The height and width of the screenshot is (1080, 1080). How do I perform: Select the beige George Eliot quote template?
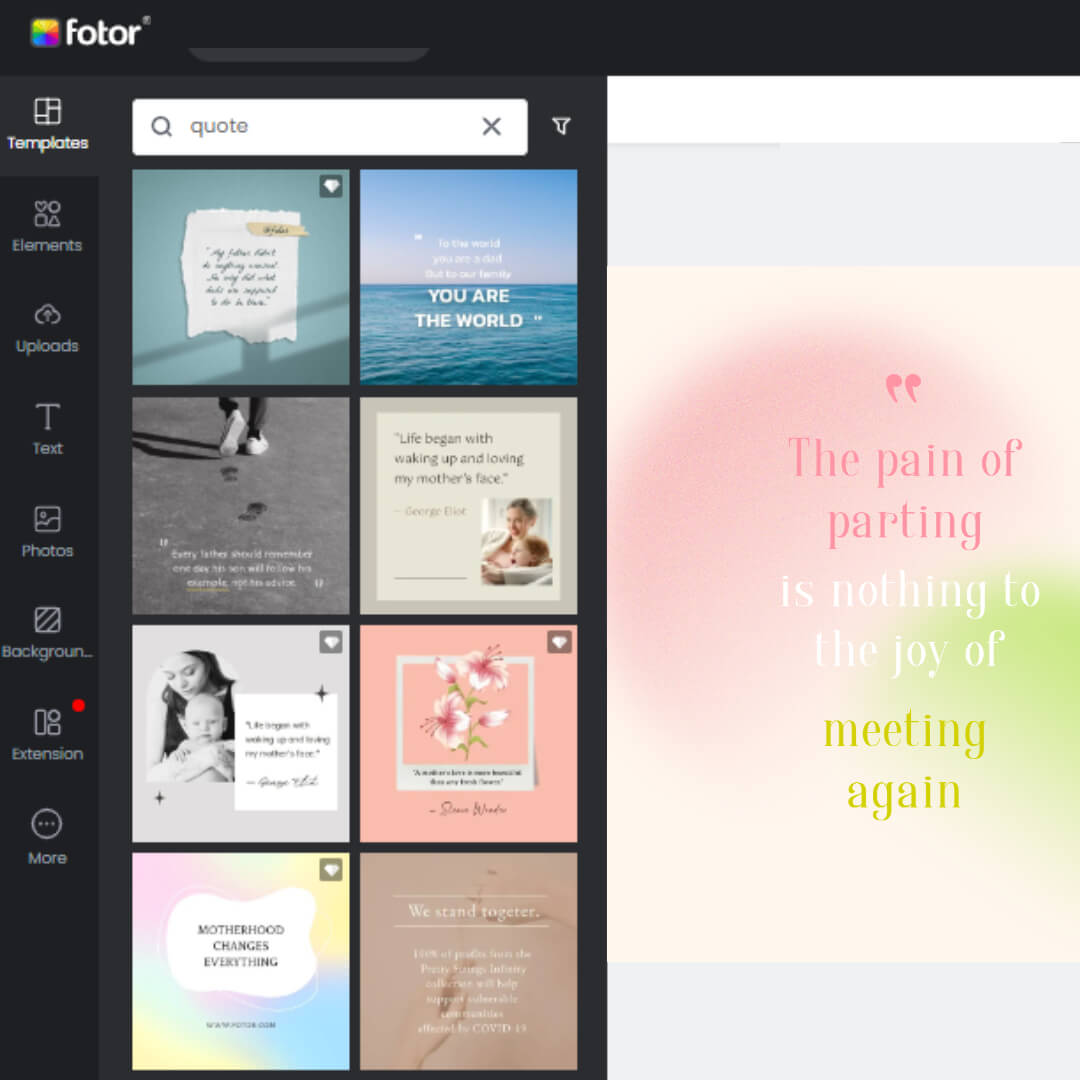point(468,505)
